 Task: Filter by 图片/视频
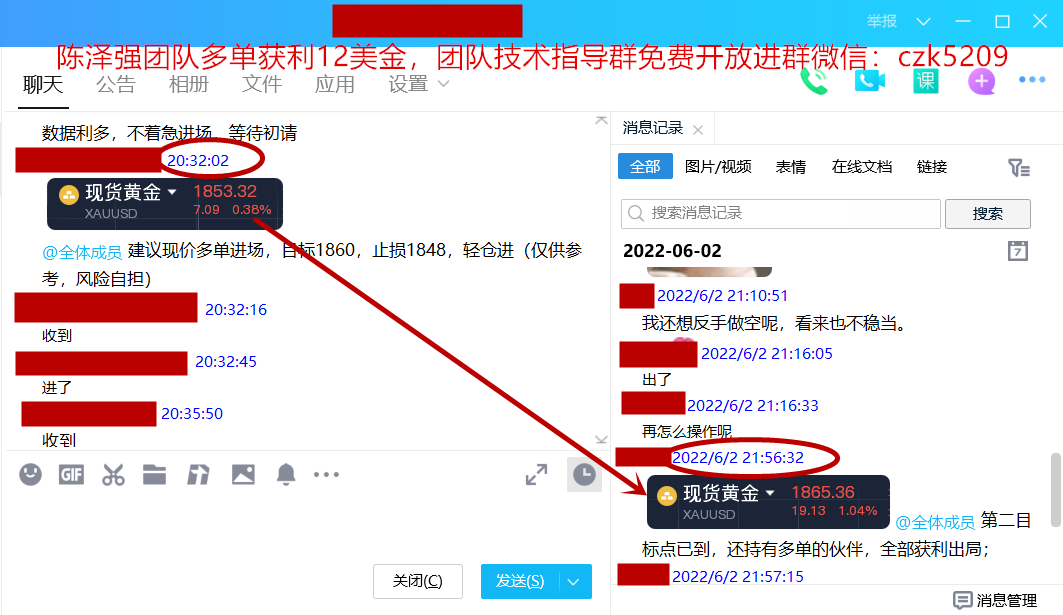coord(718,167)
